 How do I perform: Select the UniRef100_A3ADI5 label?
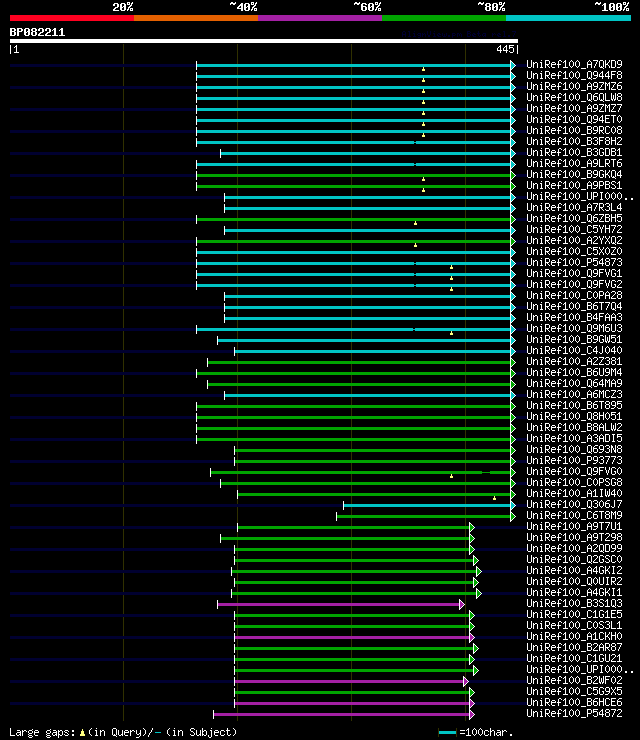click(574, 438)
